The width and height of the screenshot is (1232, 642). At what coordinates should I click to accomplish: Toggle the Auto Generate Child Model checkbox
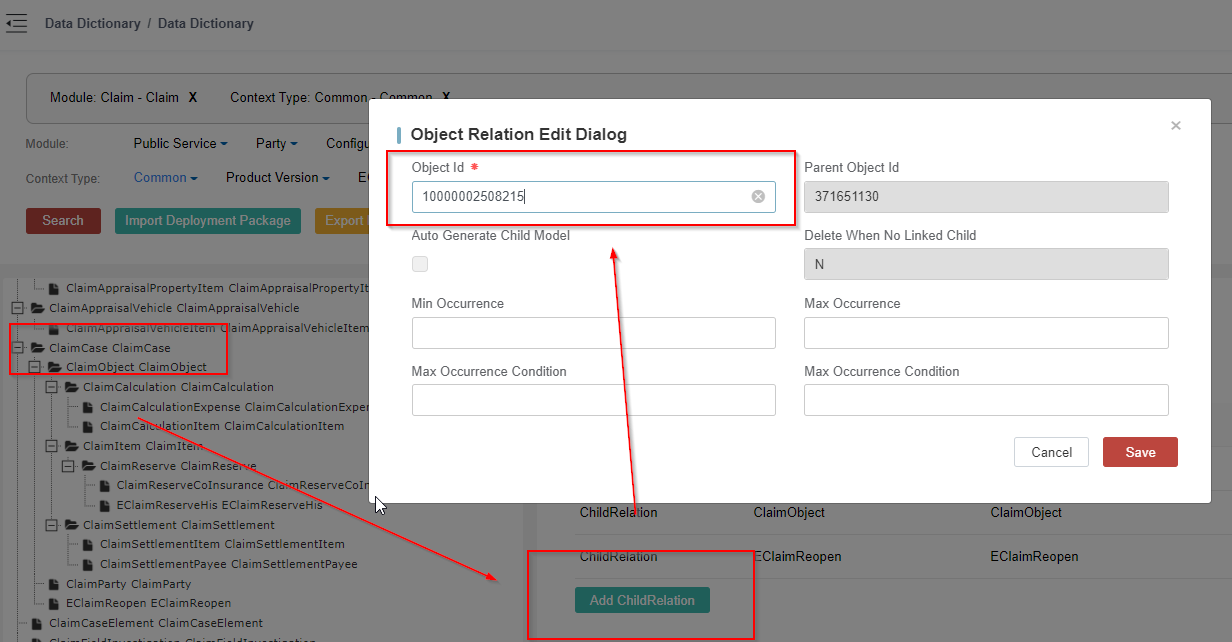(420, 264)
